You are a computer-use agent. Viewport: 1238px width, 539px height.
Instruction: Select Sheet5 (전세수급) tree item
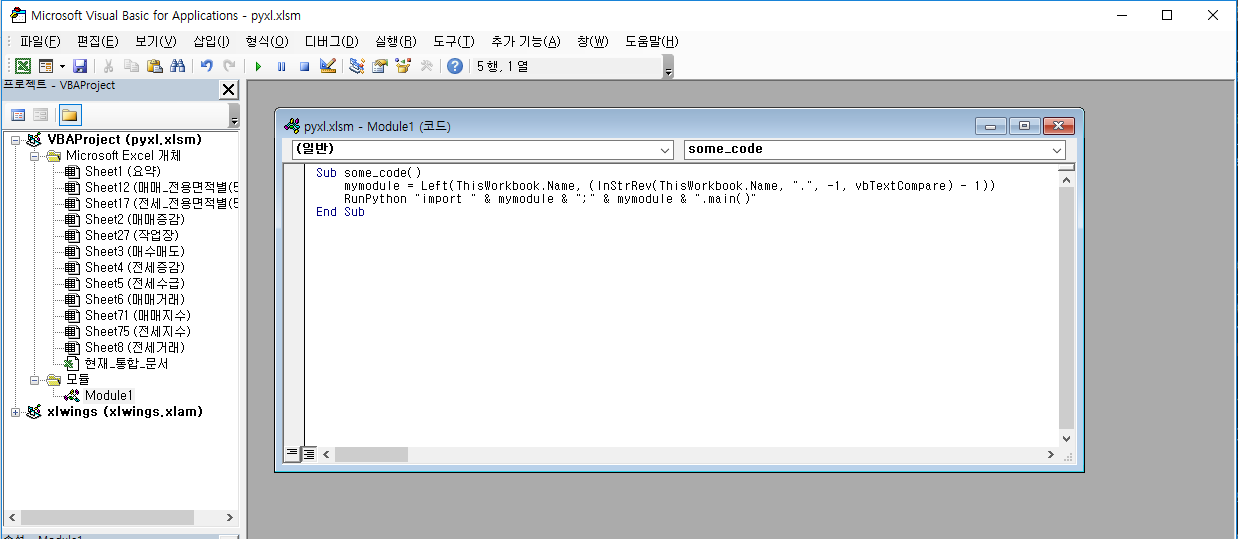click(x=134, y=284)
